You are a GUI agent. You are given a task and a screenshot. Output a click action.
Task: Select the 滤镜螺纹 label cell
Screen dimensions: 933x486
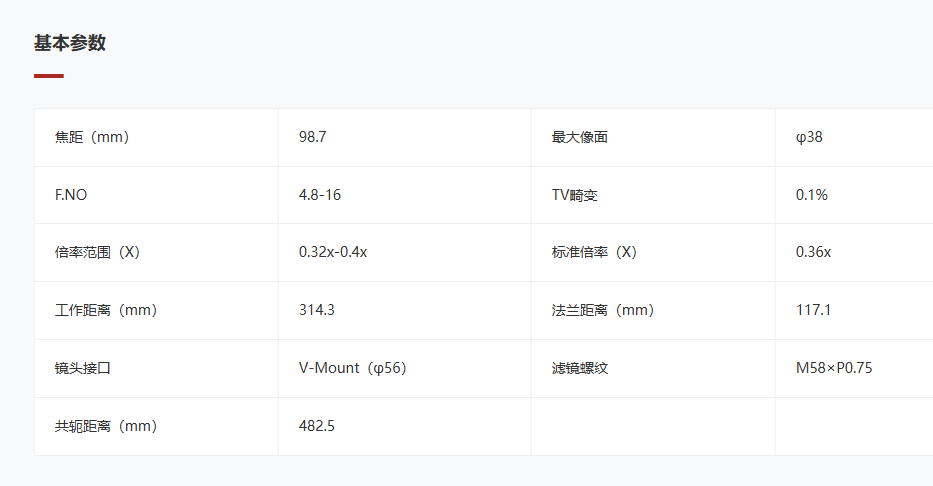click(x=653, y=368)
